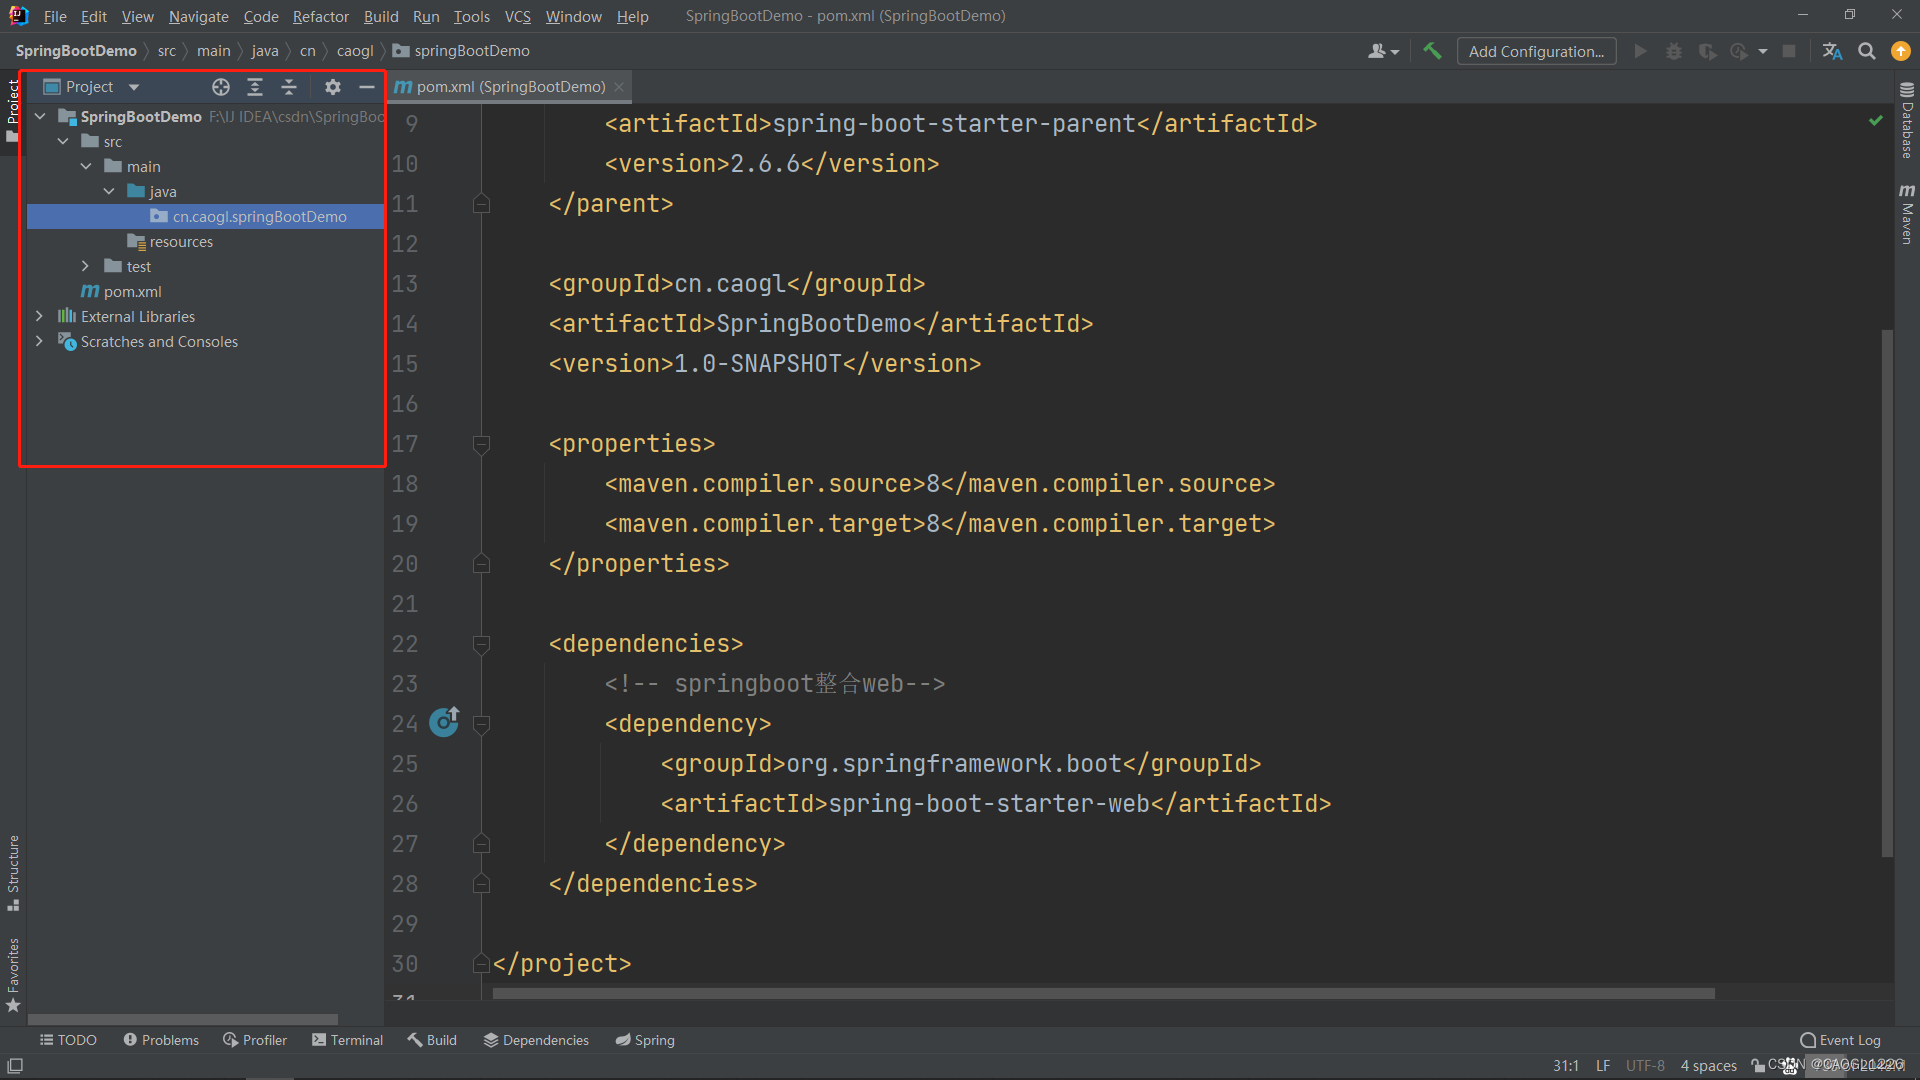Expand External Libraries node
Screen dimensions: 1920x1080
coord(40,316)
